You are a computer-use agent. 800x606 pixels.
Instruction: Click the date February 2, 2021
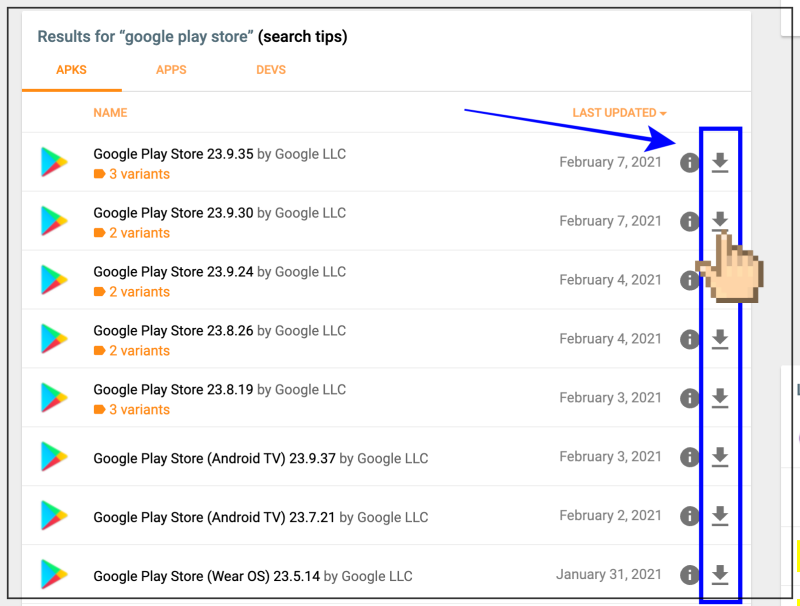click(x=610, y=516)
